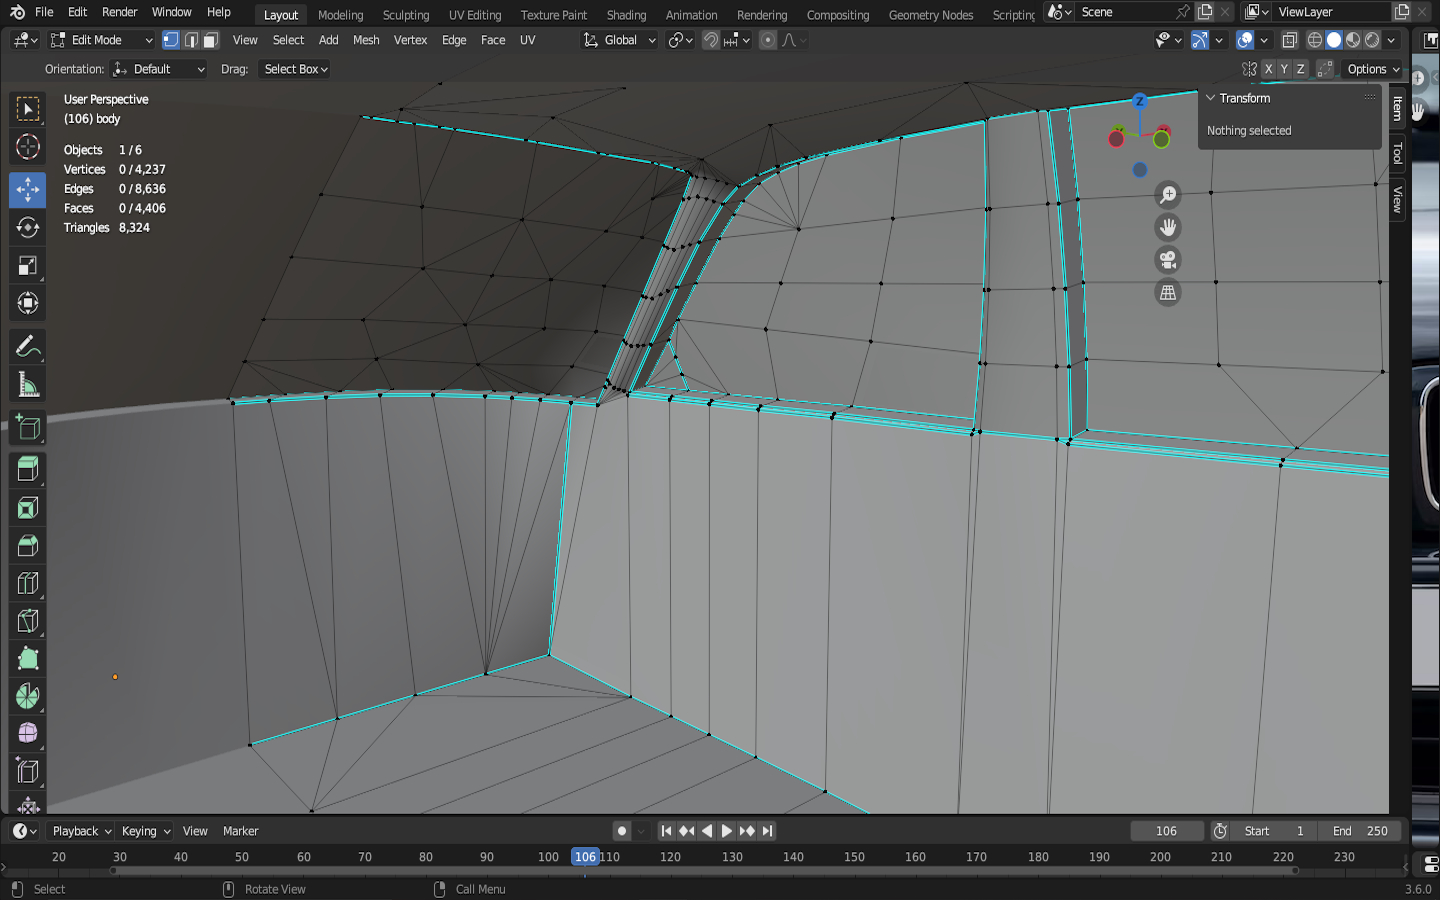Screen dimensions: 1440x900
Task: Activate the combined Transform tool
Action: 28,303
